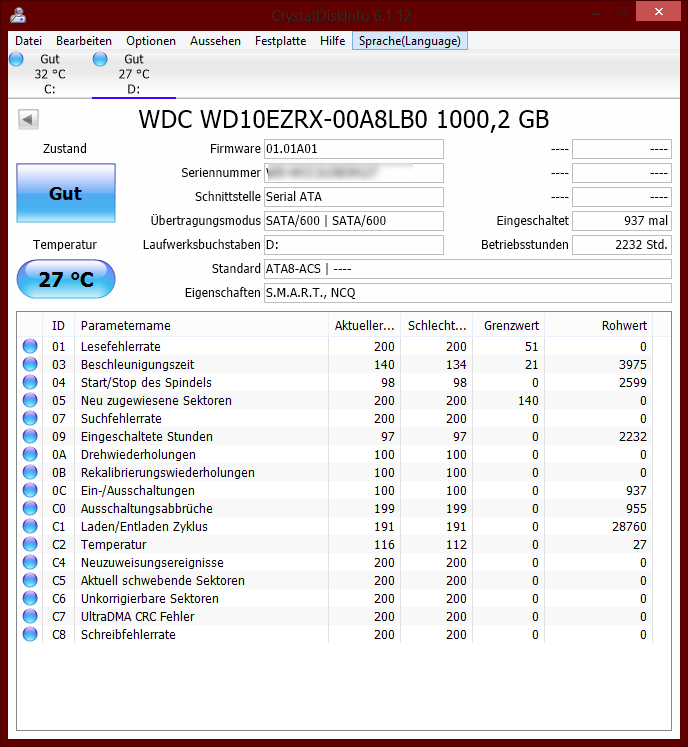The width and height of the screenshot is (688, 747).
Task: Click raw value 2599
Action: [x=632, y=383]
